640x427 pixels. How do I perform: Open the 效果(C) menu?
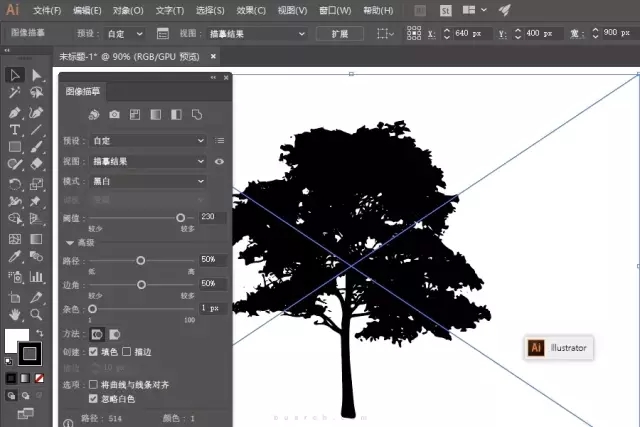pyautogui.click(x=251, y=10)
